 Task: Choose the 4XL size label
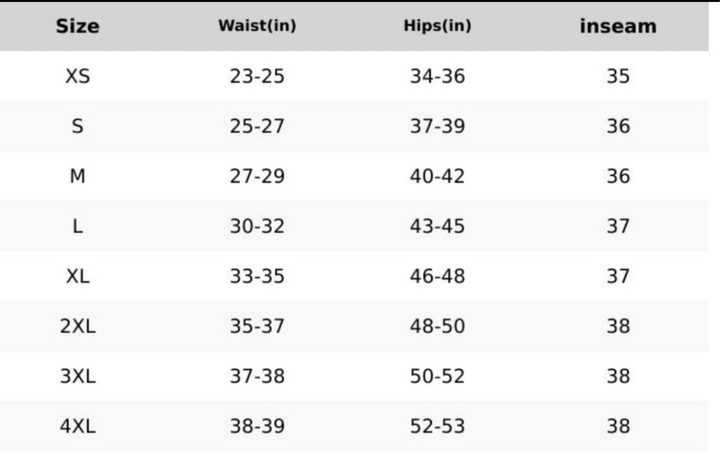point(77,426)
